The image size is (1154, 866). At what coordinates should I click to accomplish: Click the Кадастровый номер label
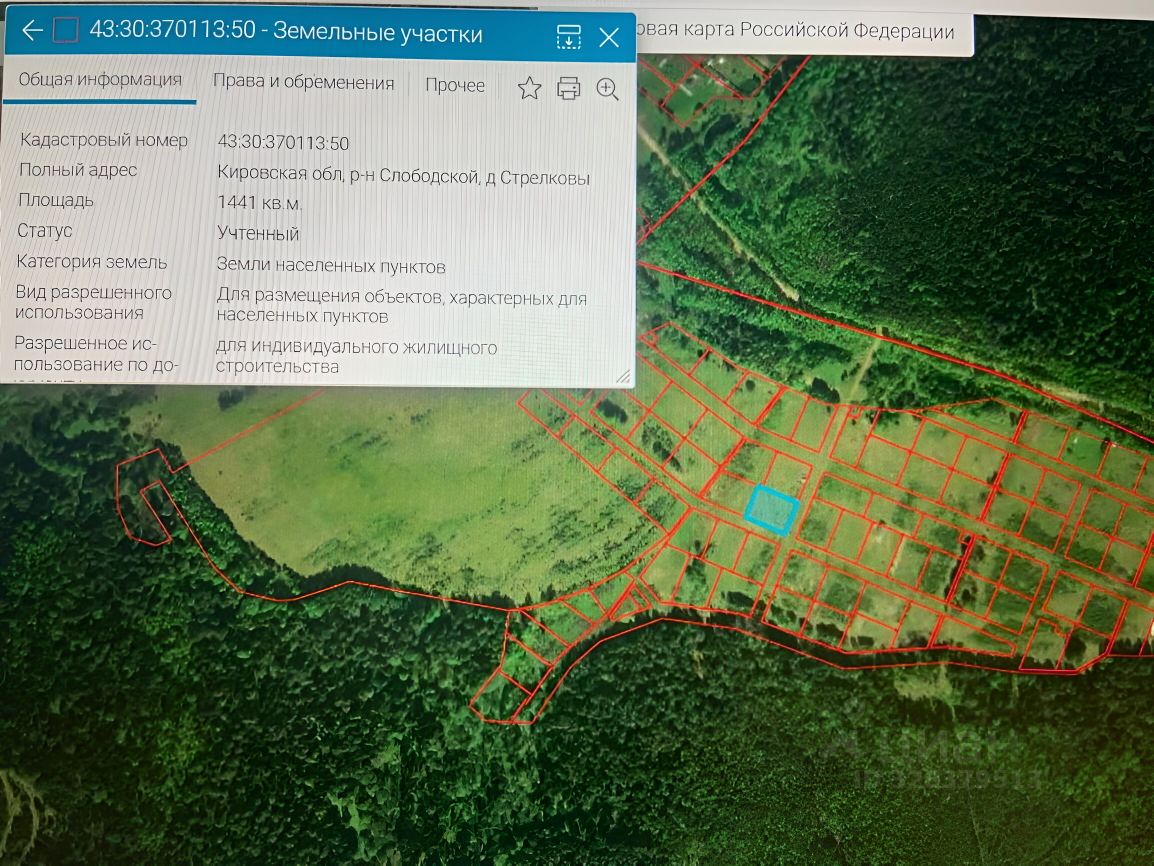tap(104, 140)
